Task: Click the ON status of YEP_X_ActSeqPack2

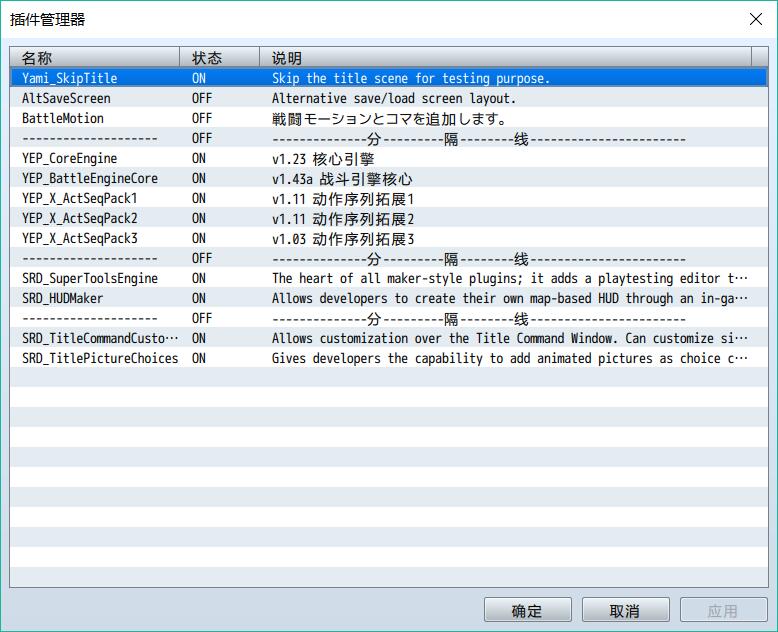Action: point(199,218)
